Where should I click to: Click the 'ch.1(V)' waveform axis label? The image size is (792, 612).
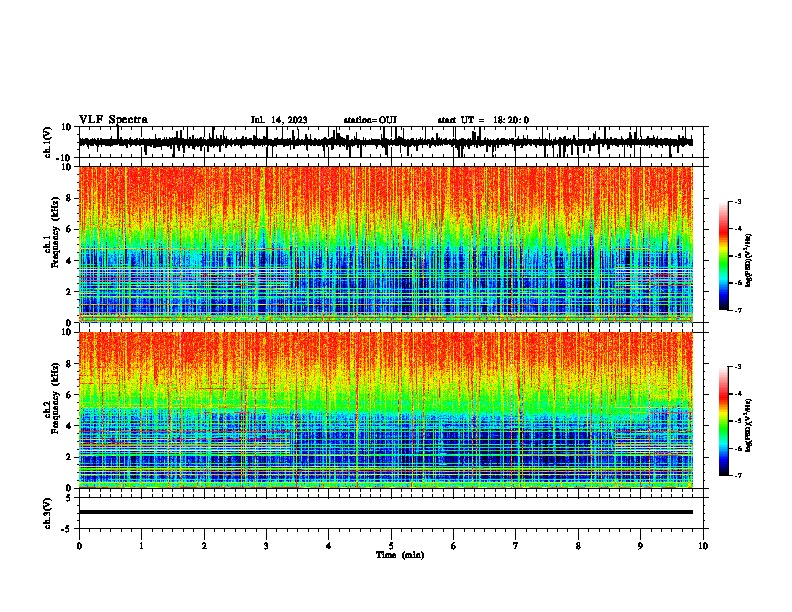tap(48, 142)
